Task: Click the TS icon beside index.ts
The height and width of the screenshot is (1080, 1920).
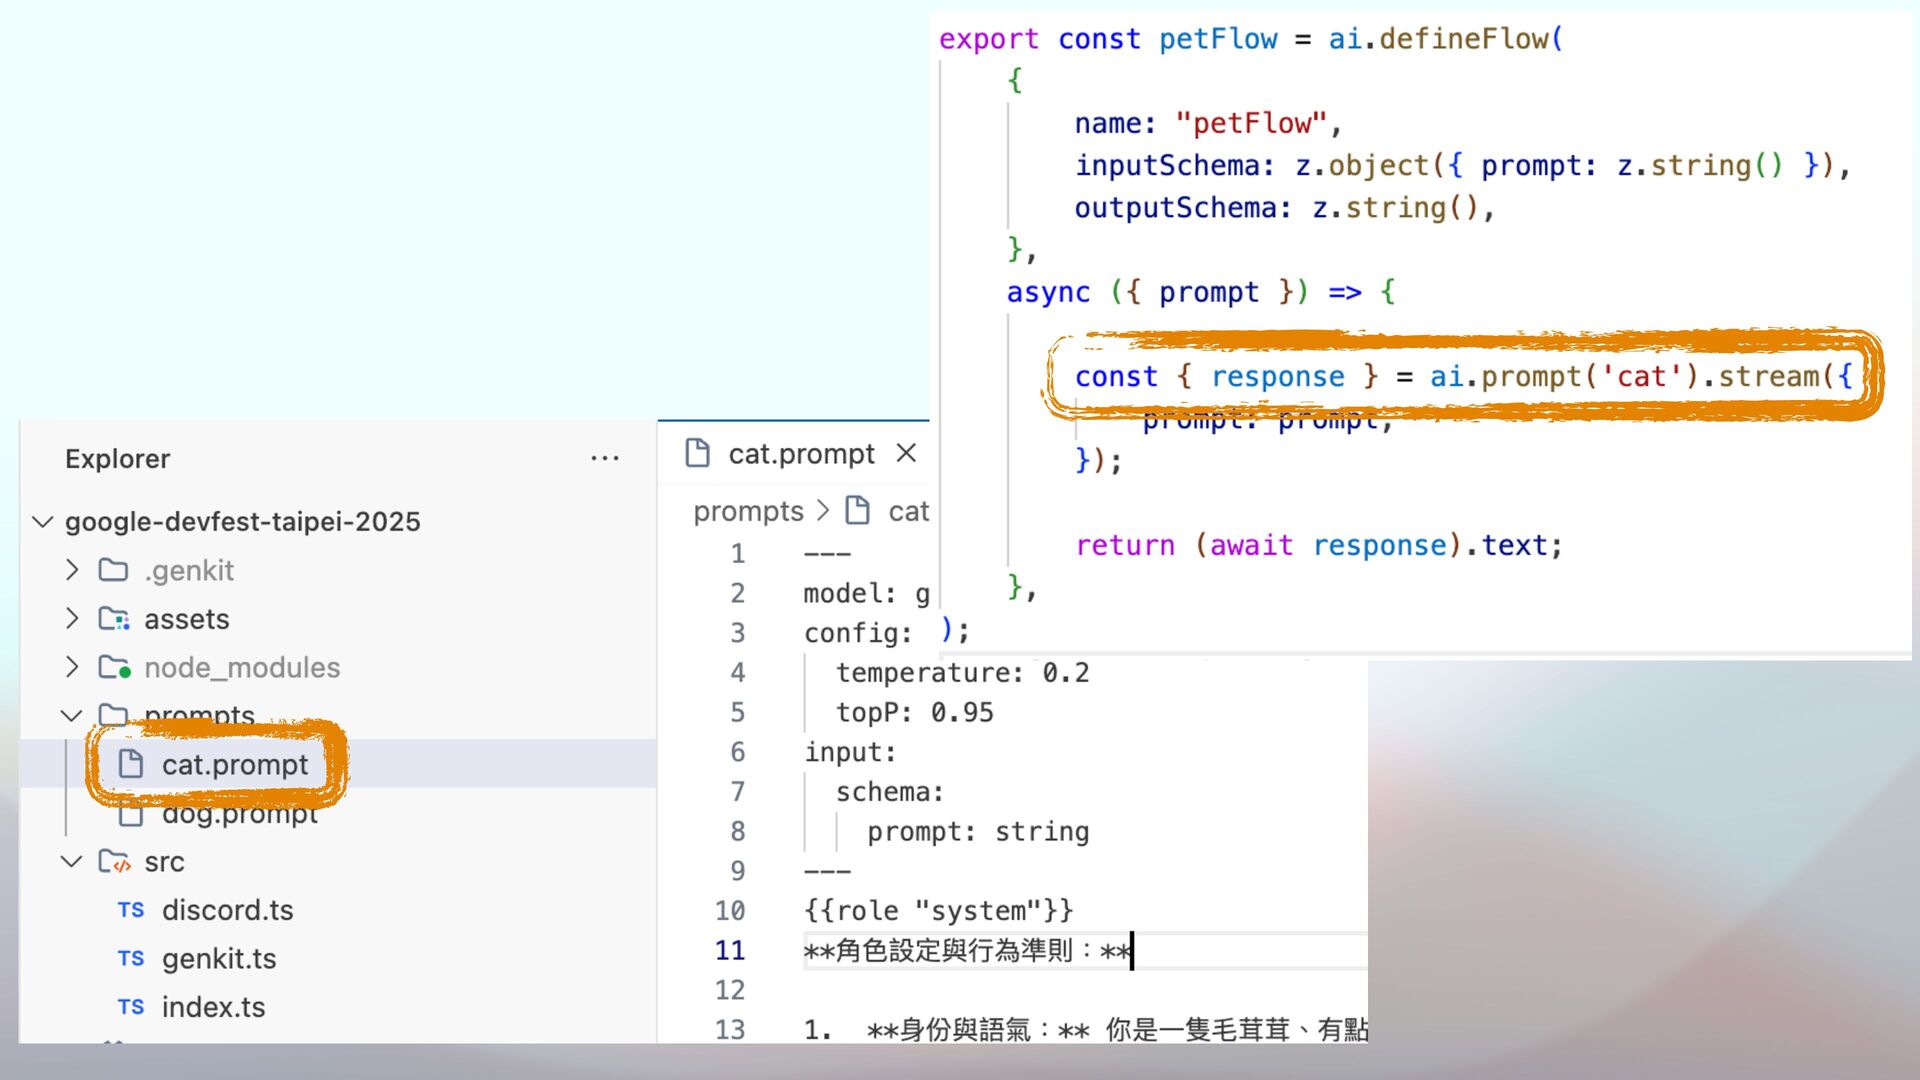Action: [x=131, y=1007]
